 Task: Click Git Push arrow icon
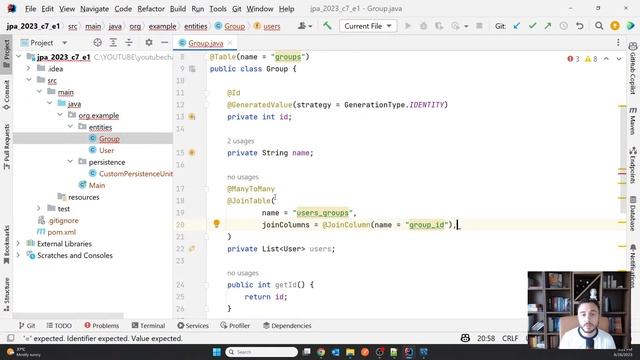coord(548,26)
